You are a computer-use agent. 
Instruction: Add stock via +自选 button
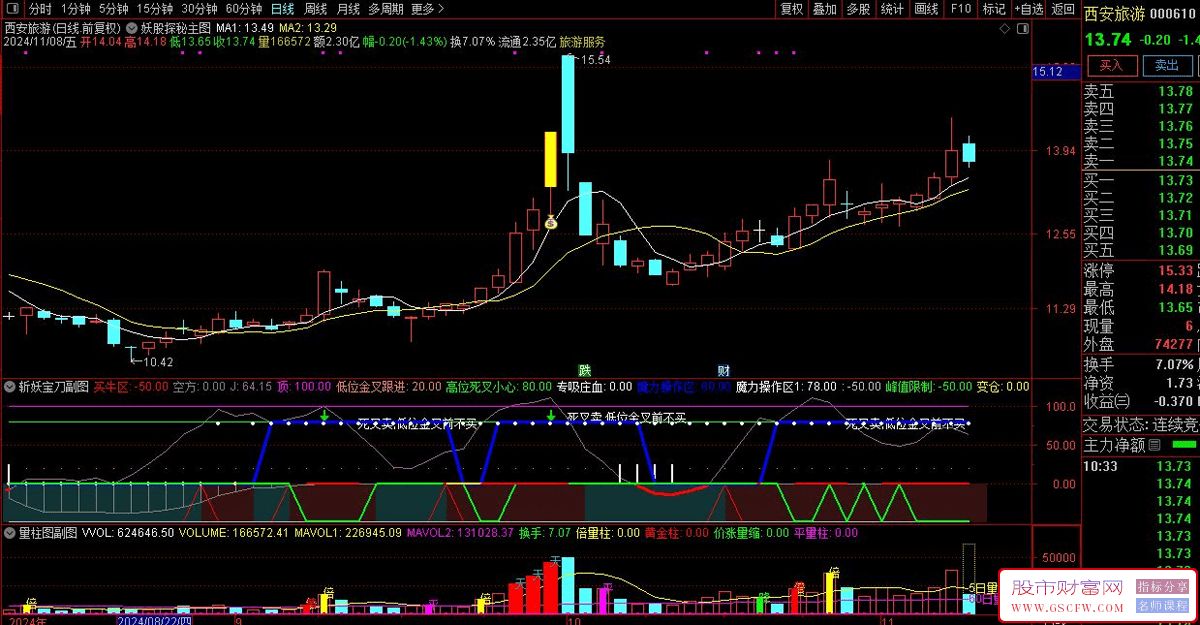1027,9
